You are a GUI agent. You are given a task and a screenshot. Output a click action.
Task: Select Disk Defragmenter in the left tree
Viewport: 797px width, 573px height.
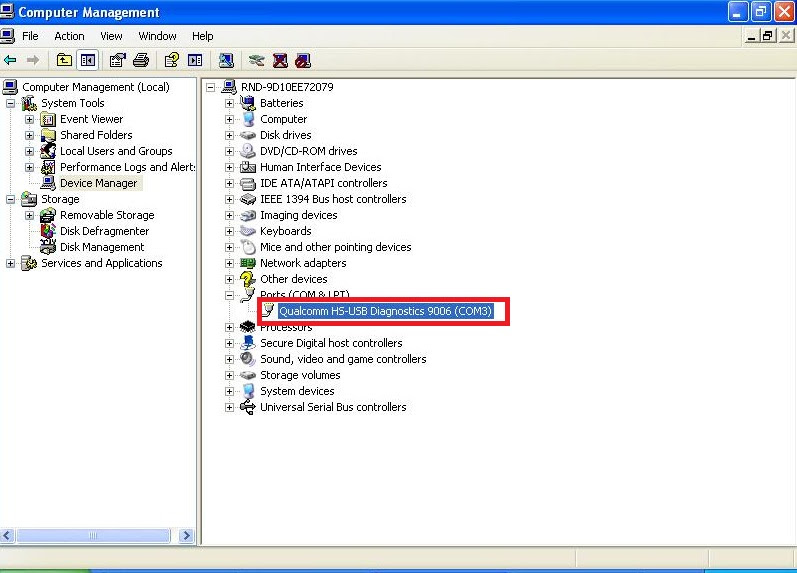point(104,231)
